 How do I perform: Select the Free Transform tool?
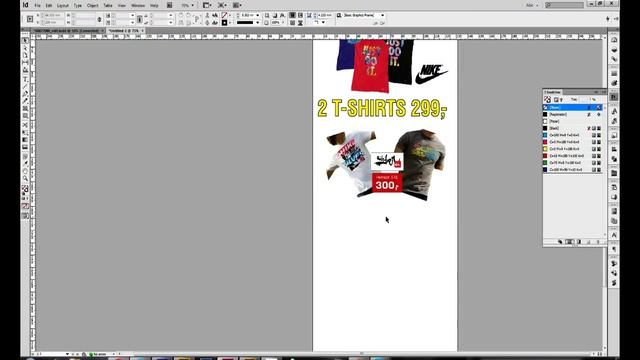point(25,132)
